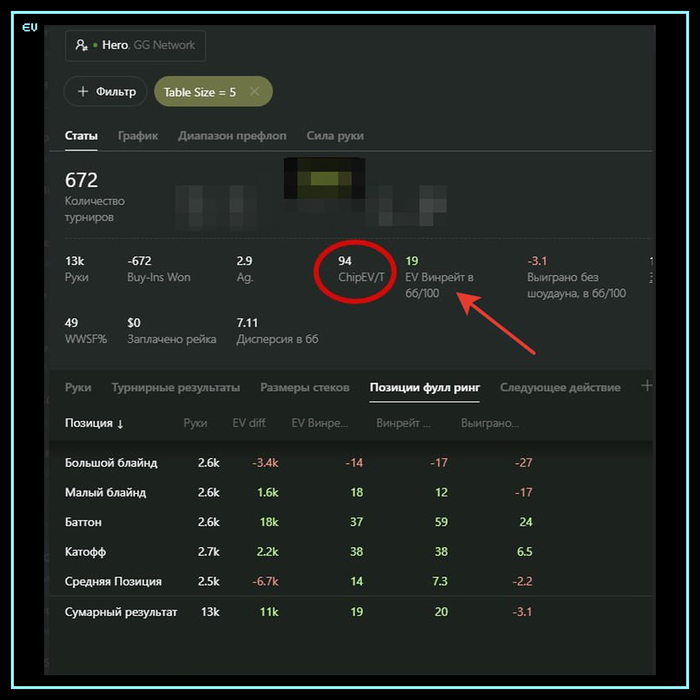Open the Турнирные результаты tab
700x700 pixels.
pyautogui.click(x=176, y=387)
